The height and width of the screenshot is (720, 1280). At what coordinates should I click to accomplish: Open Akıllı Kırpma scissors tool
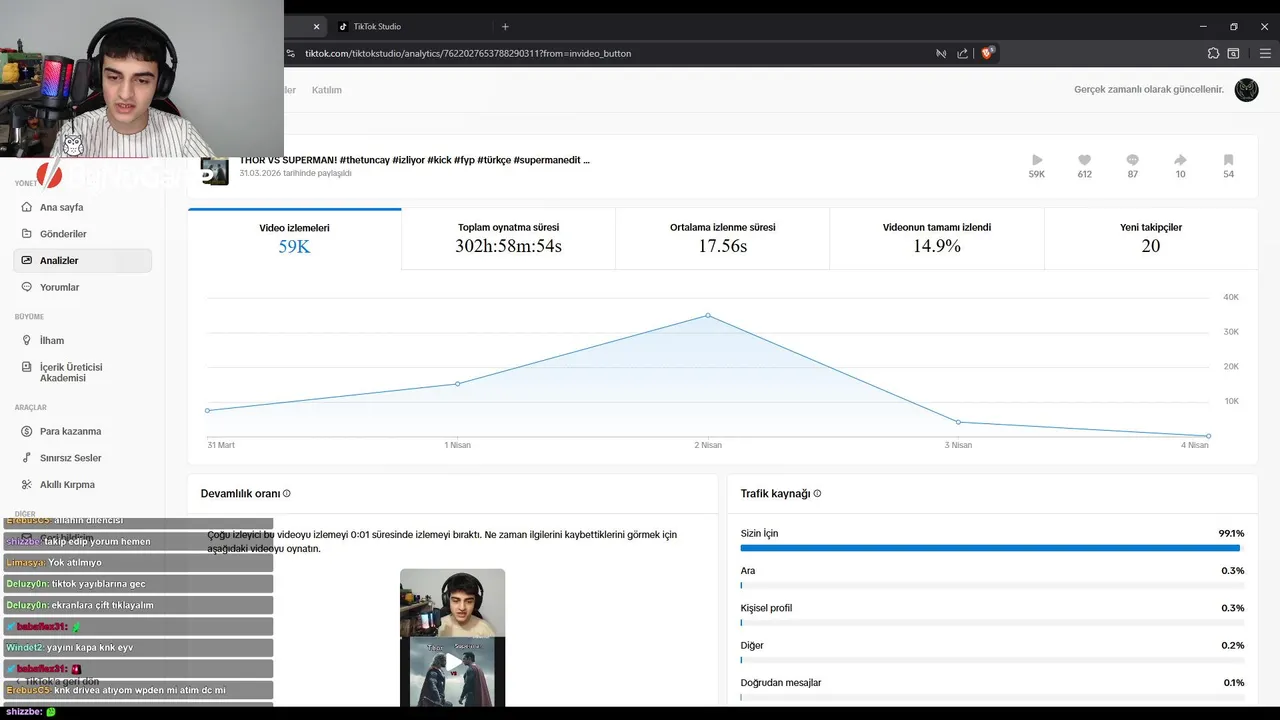[28, 484]
